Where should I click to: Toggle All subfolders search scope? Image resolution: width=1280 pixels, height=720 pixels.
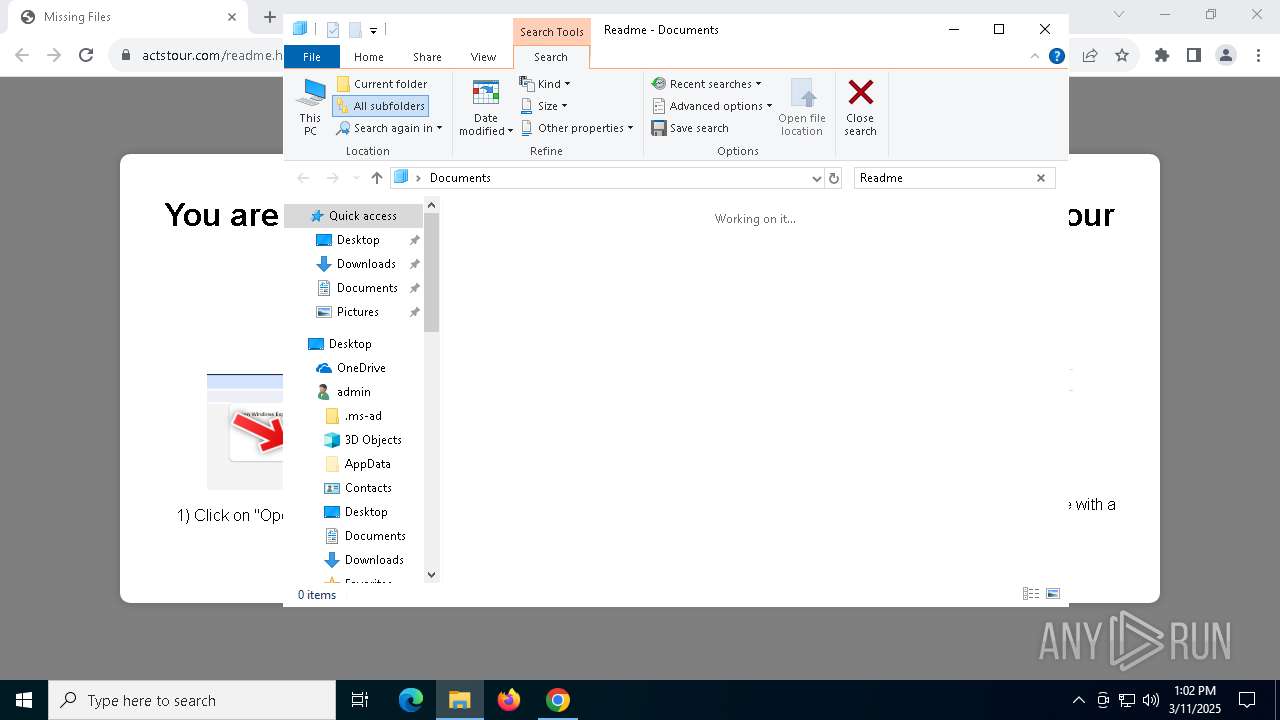coord(381,106)
